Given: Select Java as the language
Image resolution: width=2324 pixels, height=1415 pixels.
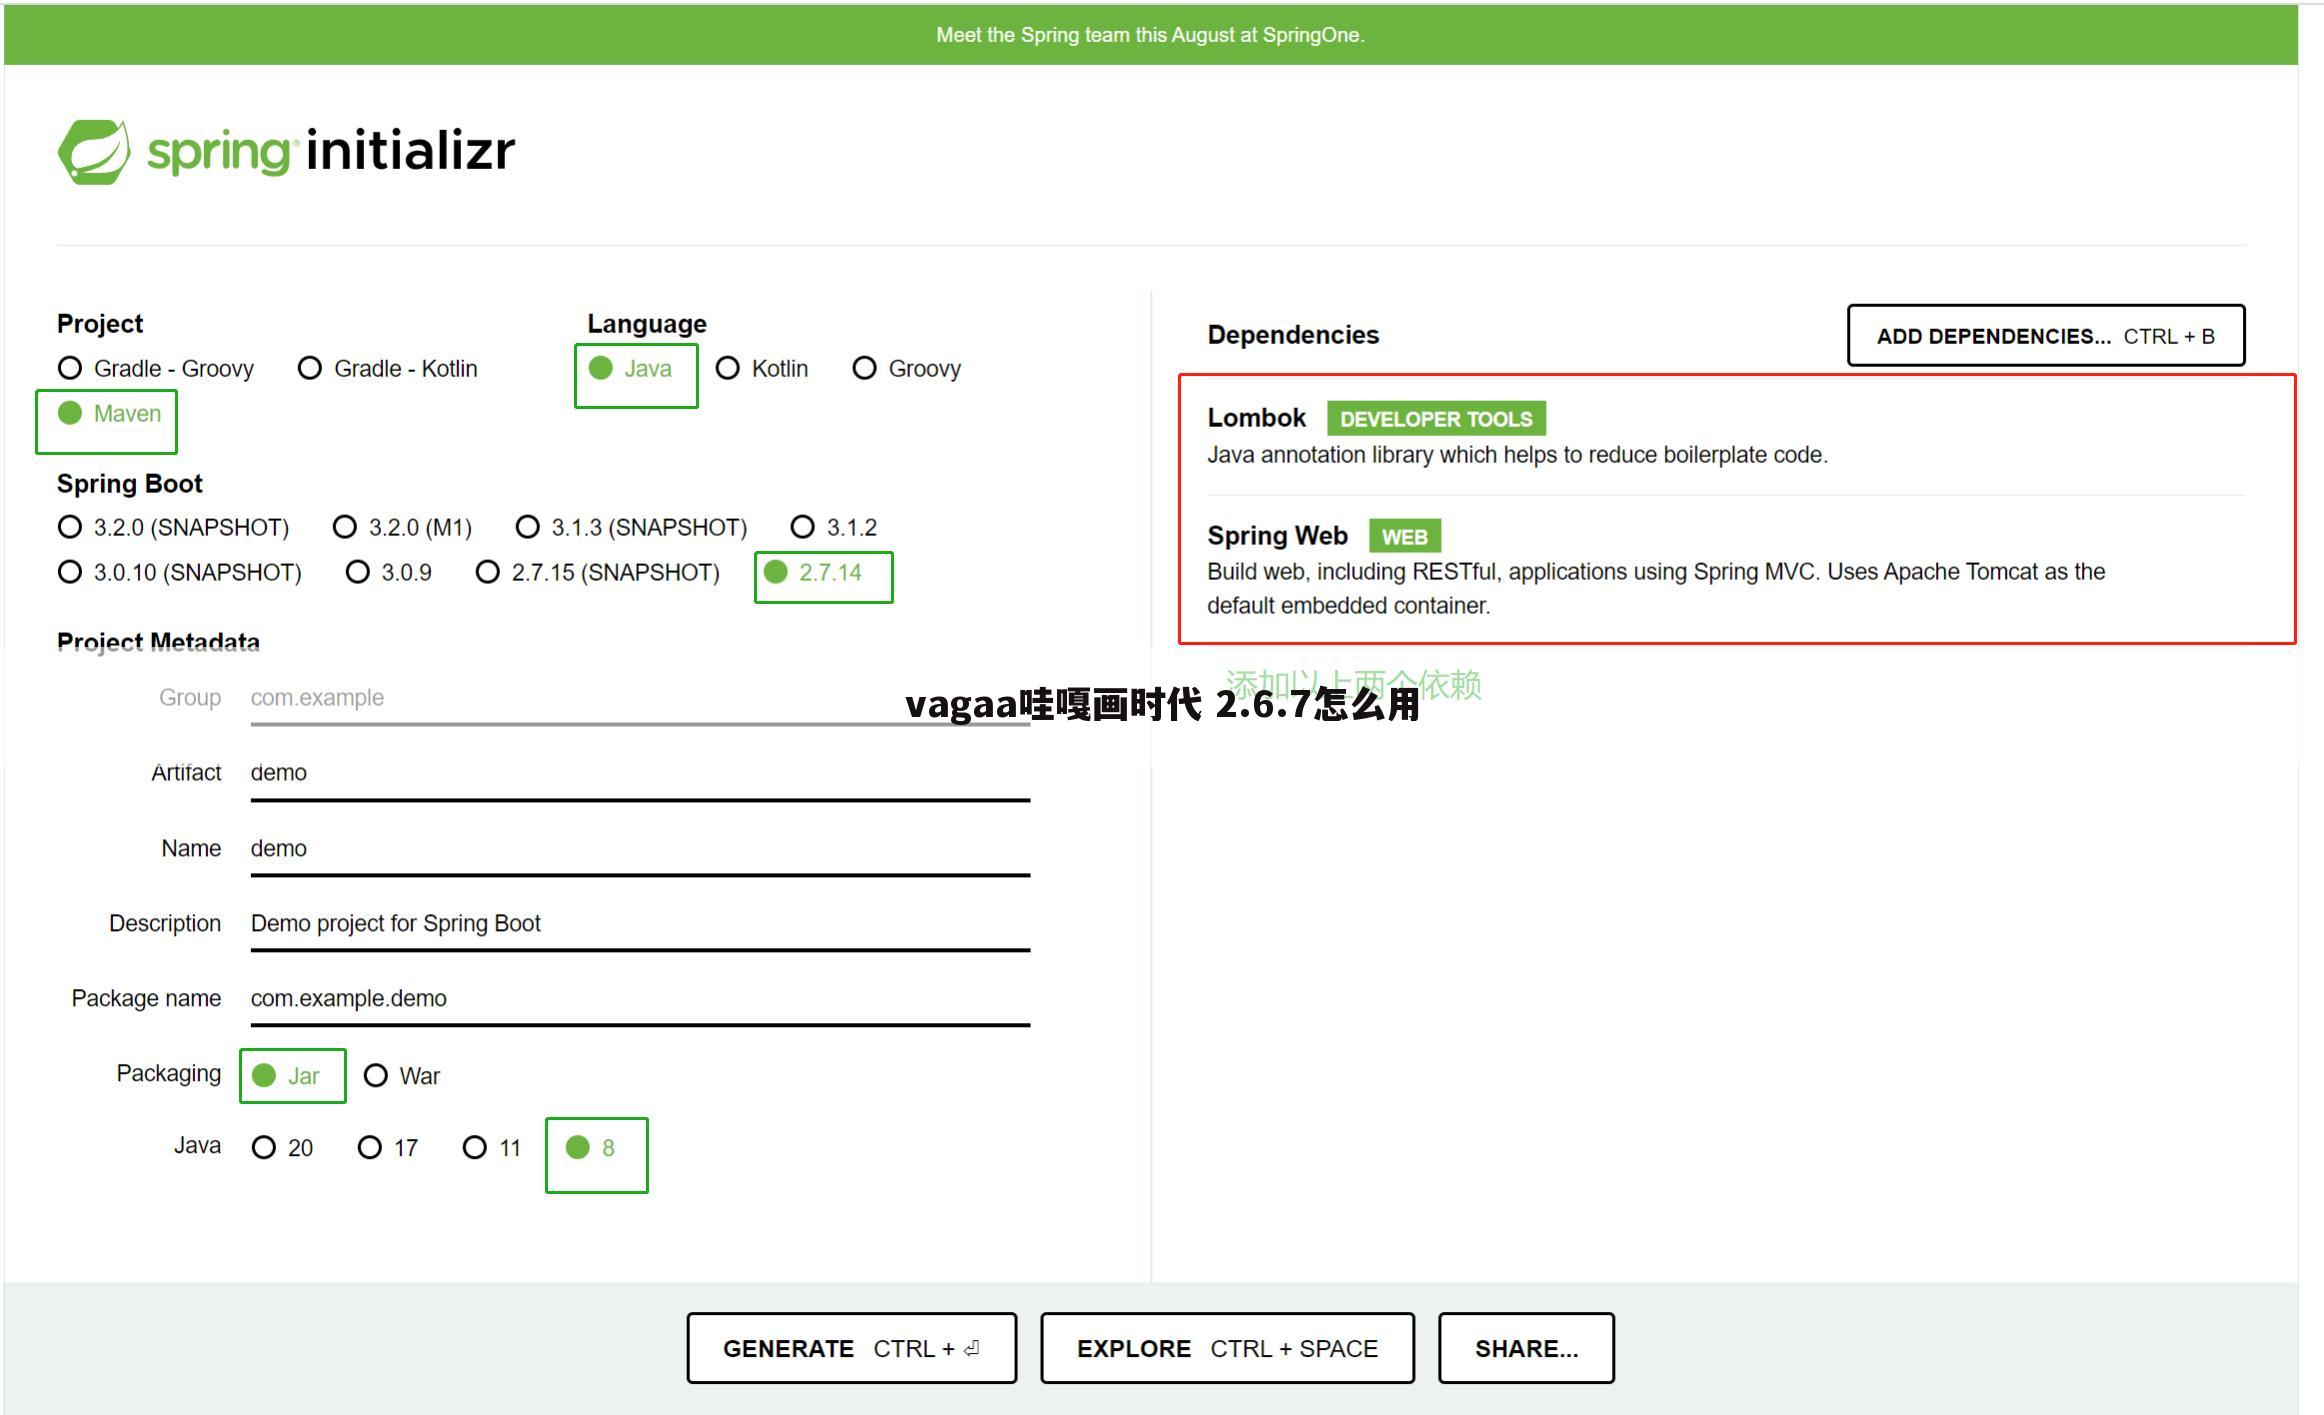Looking at the screenshot, I should (630, 369).
